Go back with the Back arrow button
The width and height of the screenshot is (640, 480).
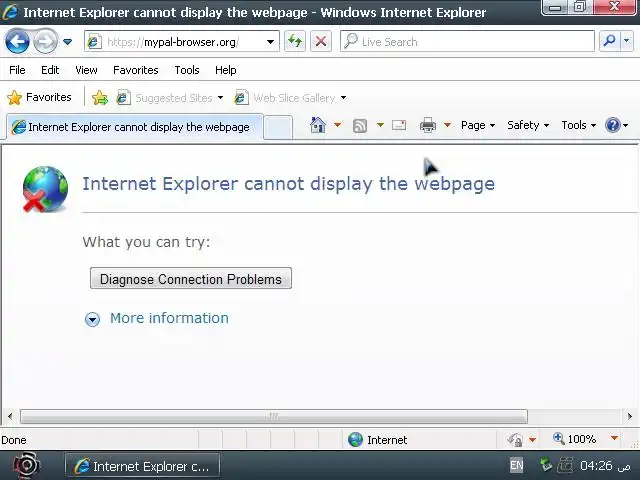pyautogui.click(x=17, y=41)
